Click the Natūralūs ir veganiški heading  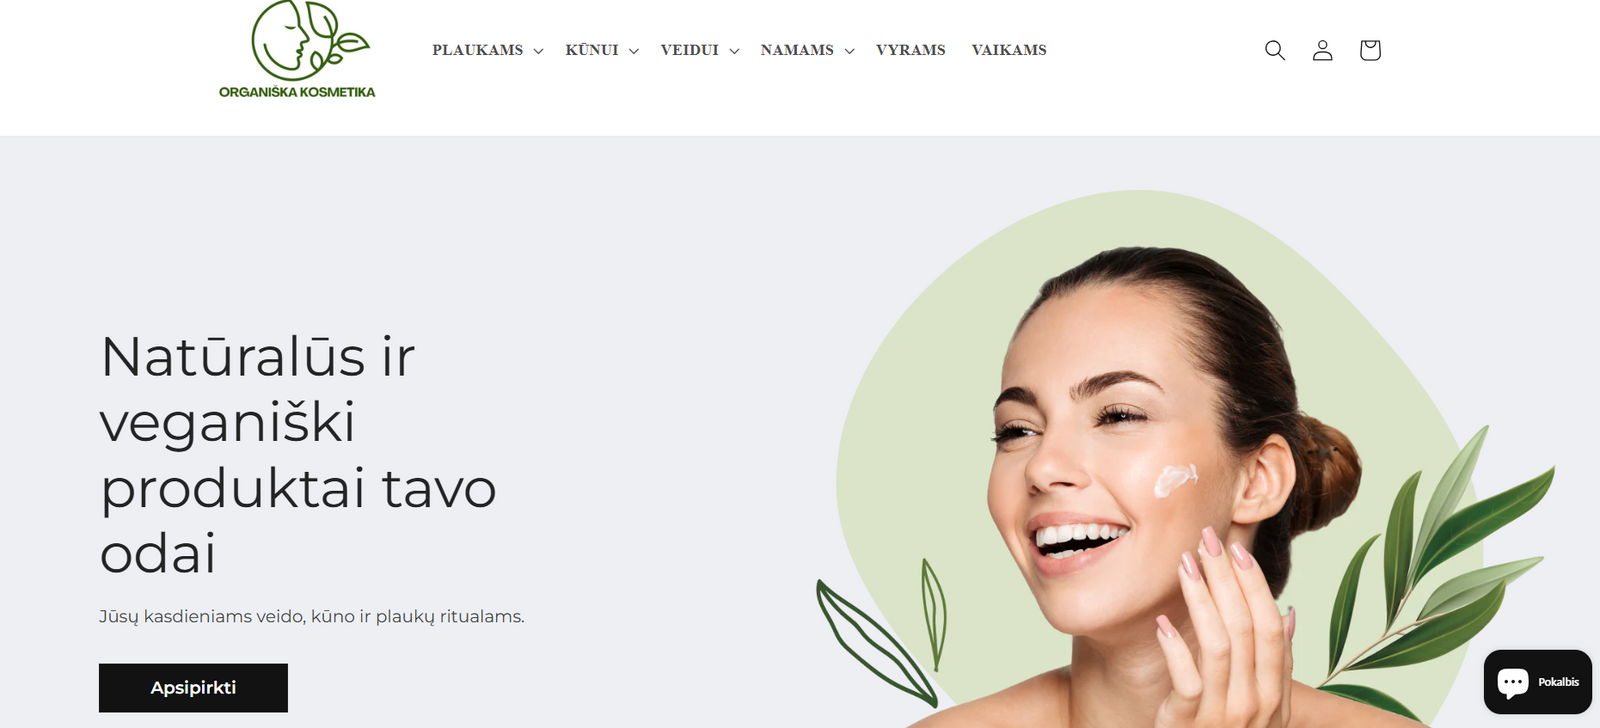point(298,455)
